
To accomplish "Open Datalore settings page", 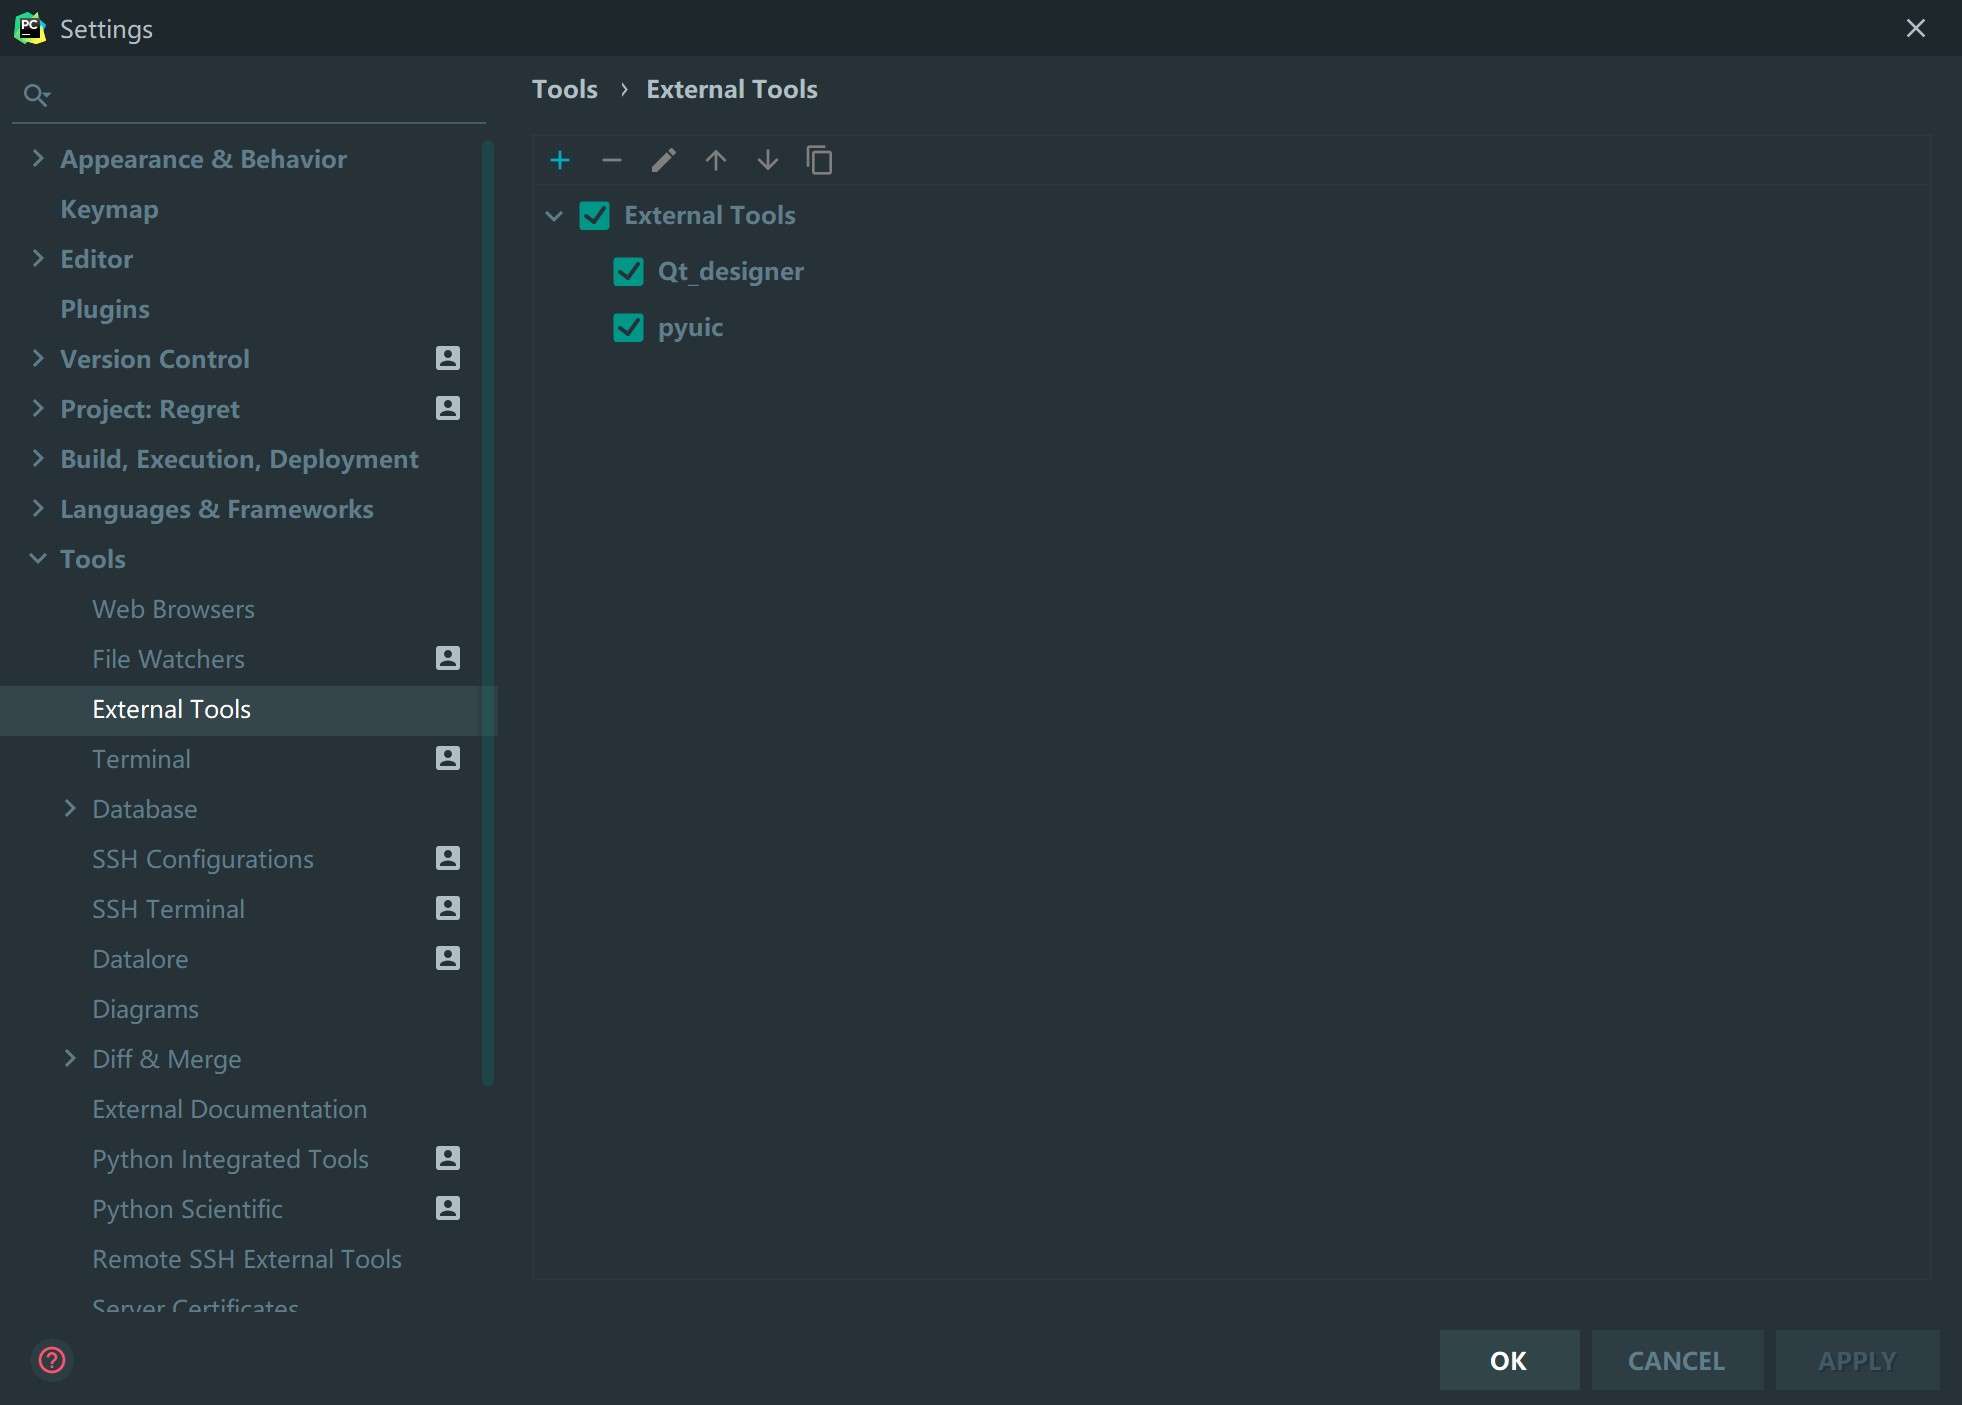I will pos(140,959).
